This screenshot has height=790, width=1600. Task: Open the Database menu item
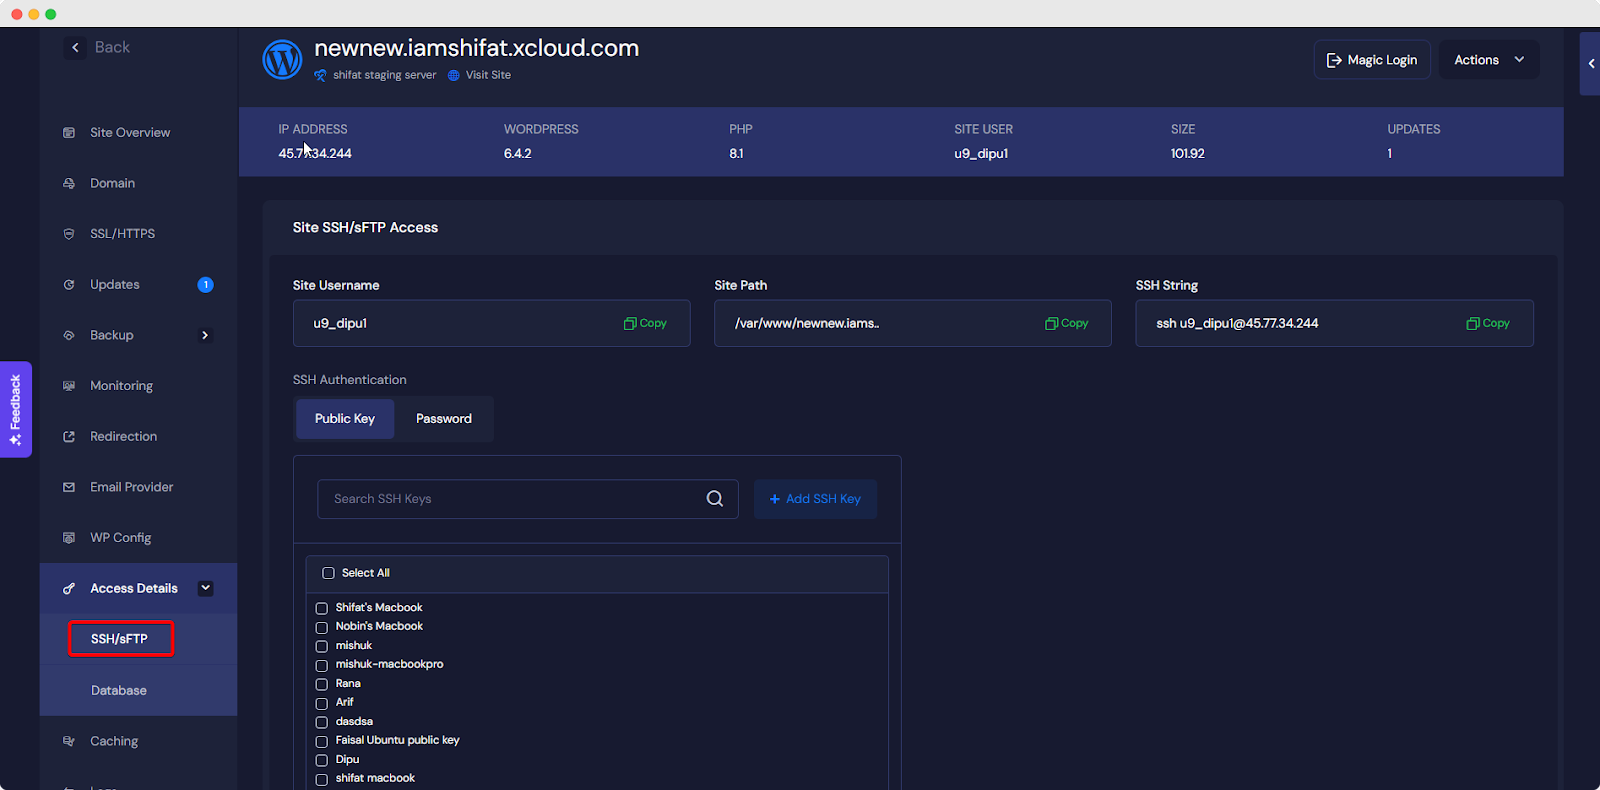tap(119, 690)
